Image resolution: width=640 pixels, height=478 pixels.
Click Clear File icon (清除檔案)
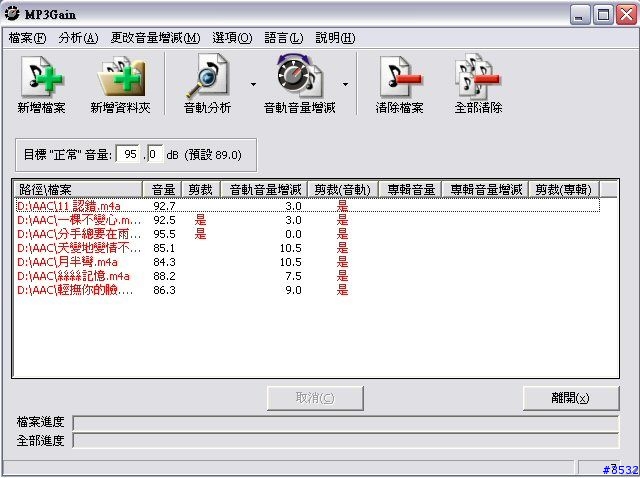(400, 84)
